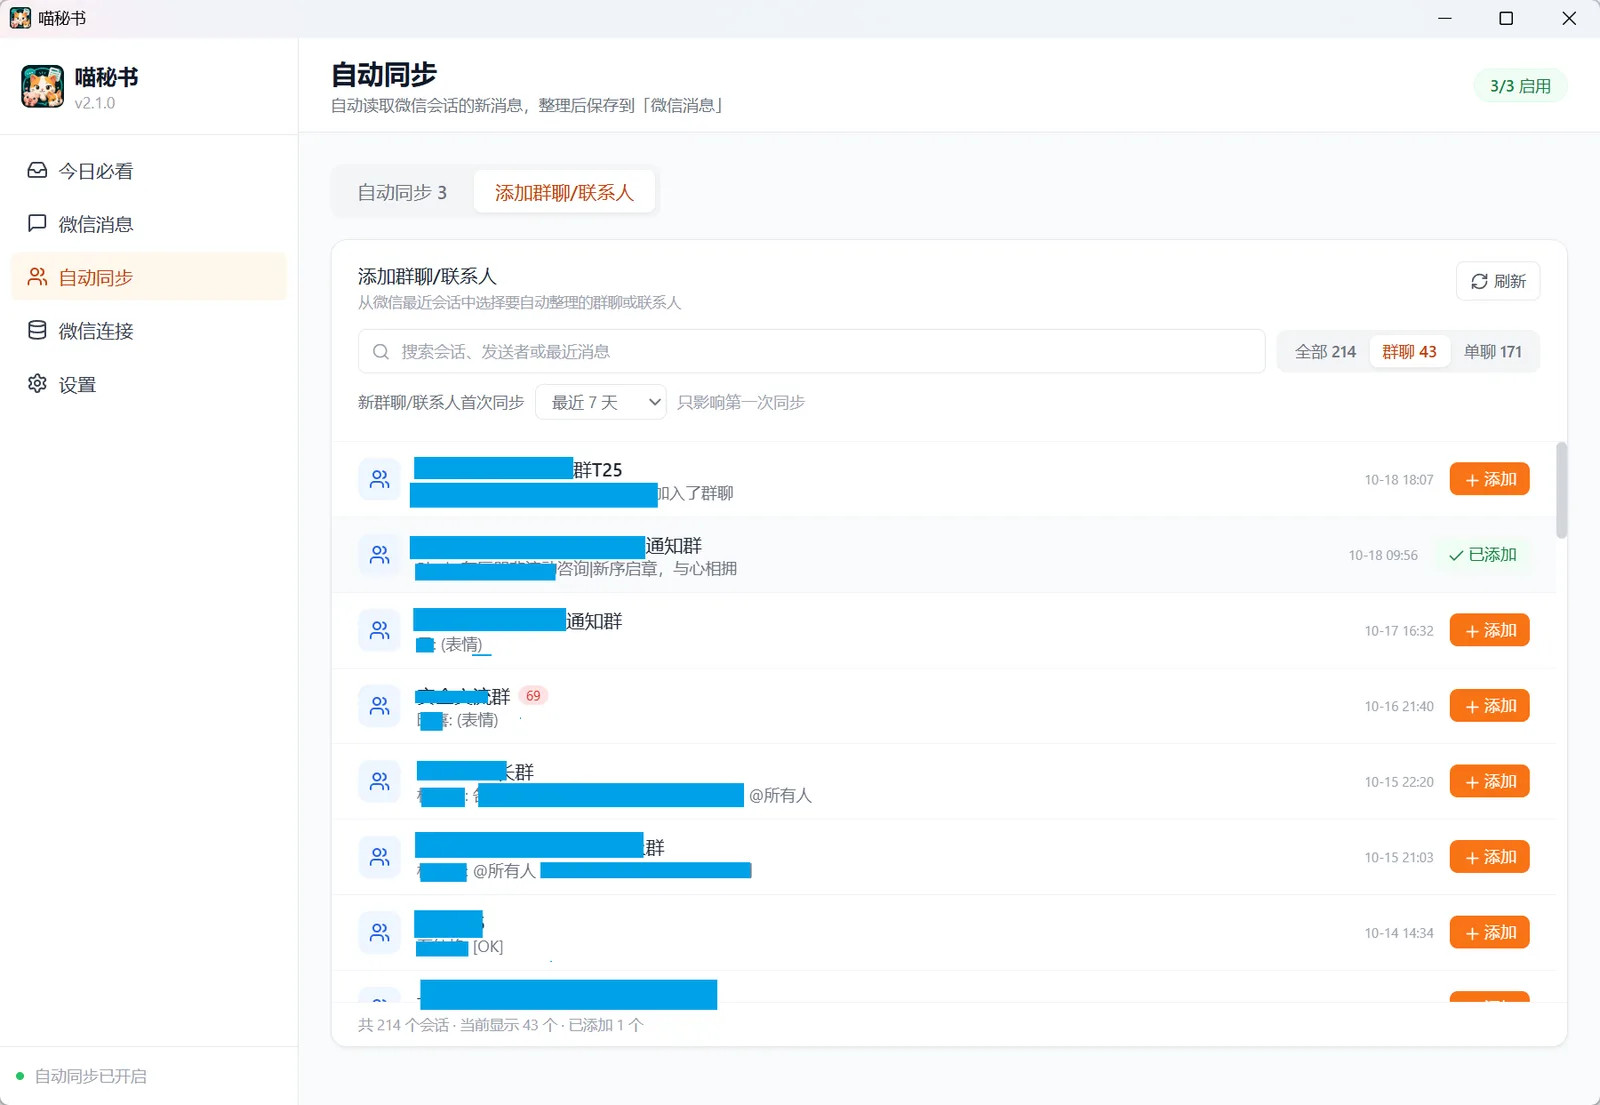Click group icon of the 10-15 22:20 row

(380, 782)
